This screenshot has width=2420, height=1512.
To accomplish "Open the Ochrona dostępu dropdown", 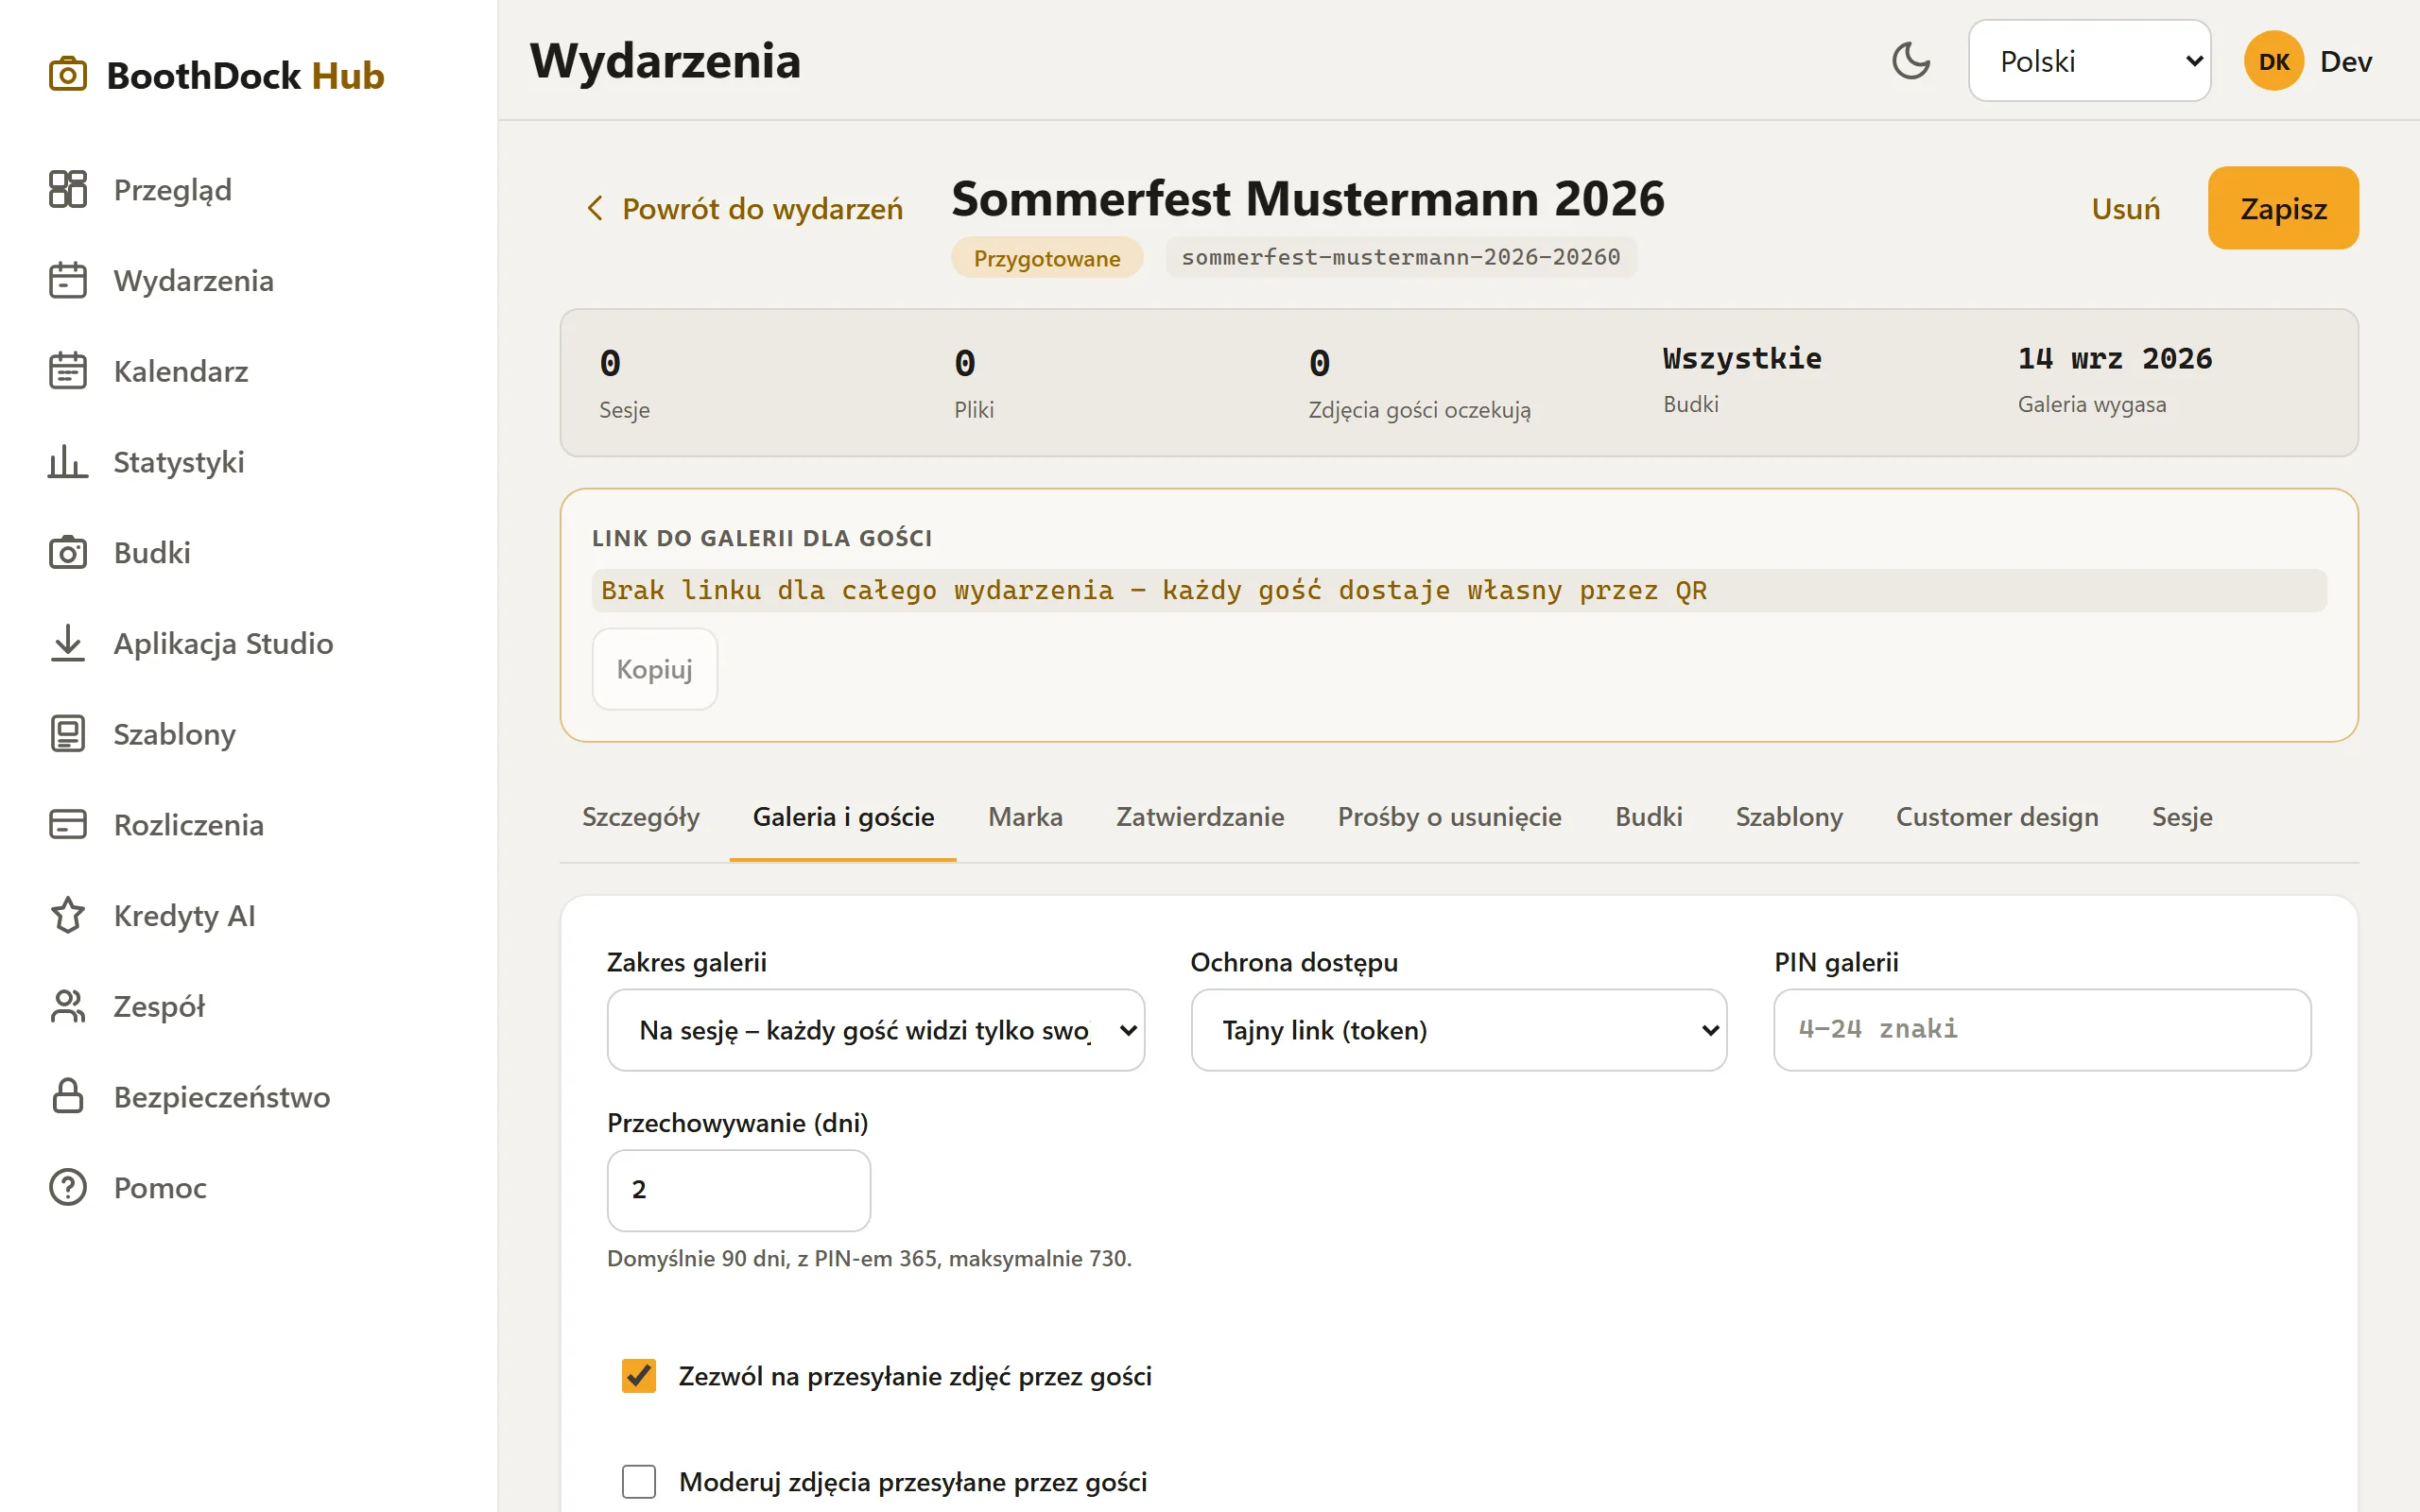I will [x=1458, y=1030].
